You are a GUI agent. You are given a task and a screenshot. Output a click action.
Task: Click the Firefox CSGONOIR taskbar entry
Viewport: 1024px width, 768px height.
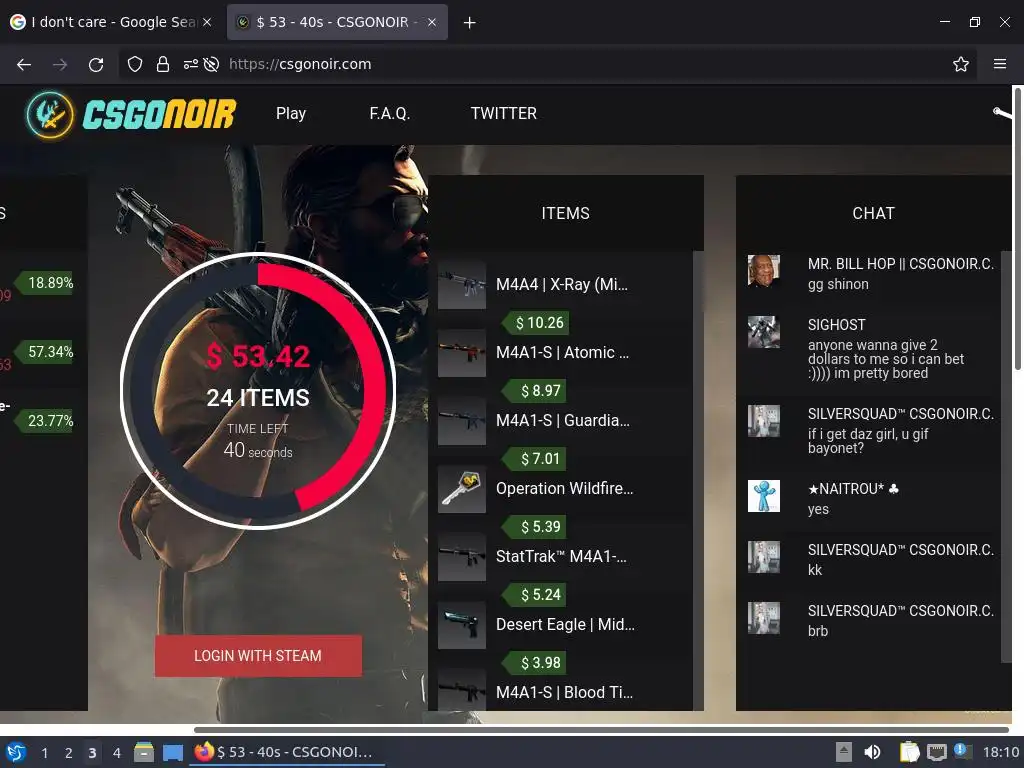pos(287,752)
